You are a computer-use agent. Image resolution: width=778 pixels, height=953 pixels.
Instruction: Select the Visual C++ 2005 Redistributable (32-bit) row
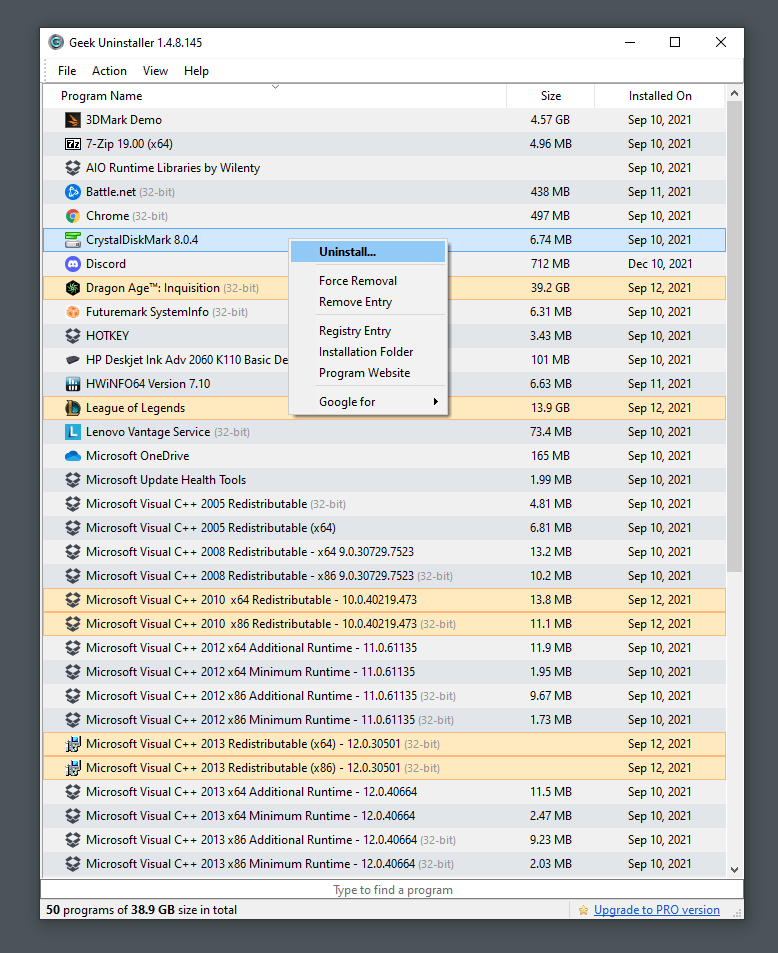pos(384,504)
